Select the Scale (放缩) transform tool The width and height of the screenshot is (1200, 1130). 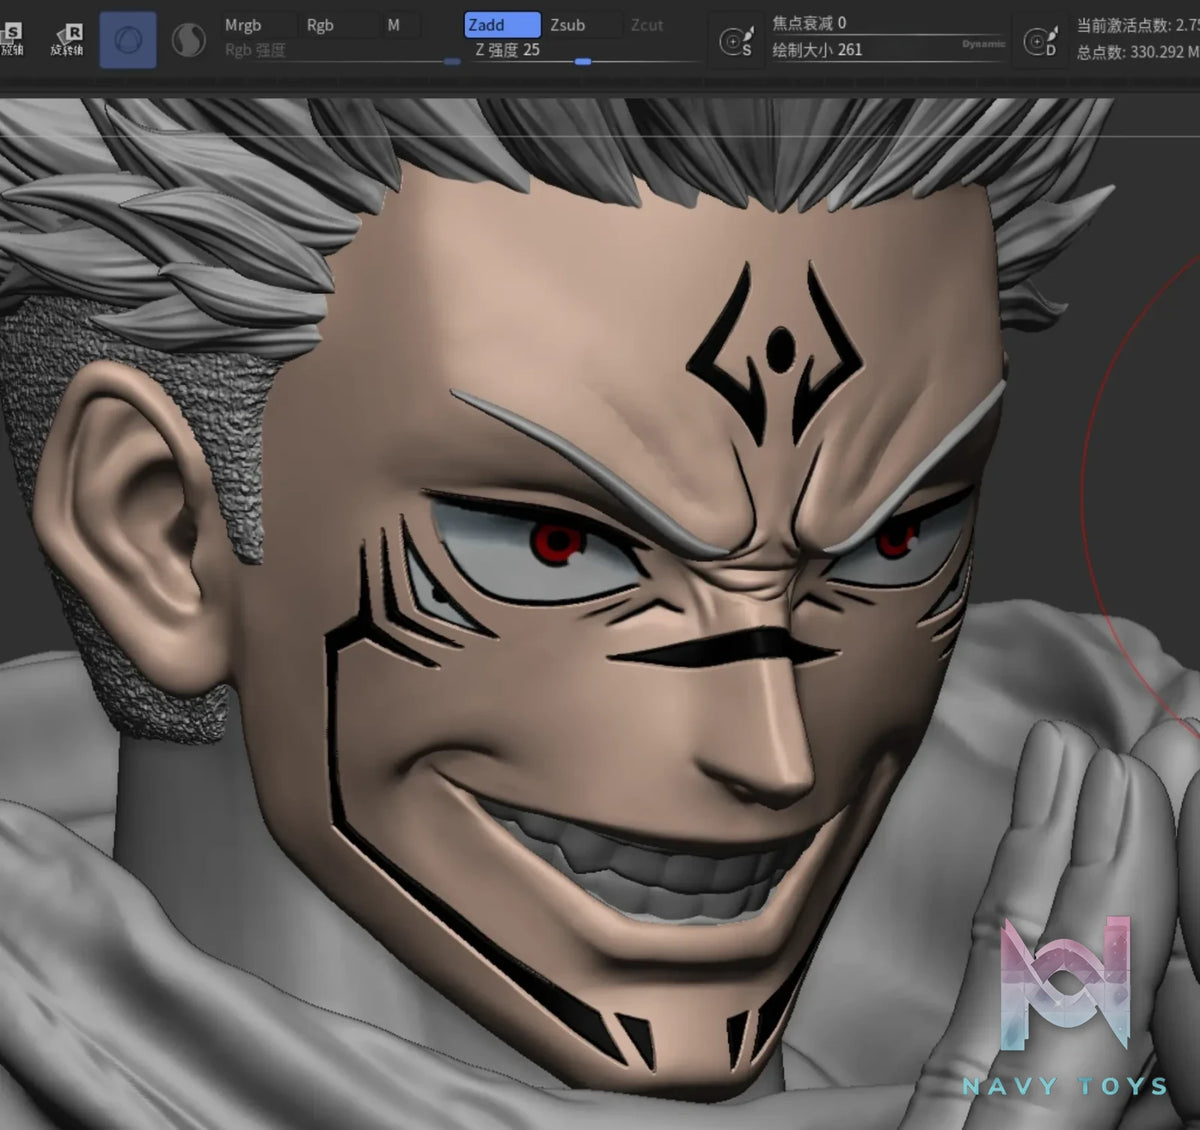(x=12, y=40)
